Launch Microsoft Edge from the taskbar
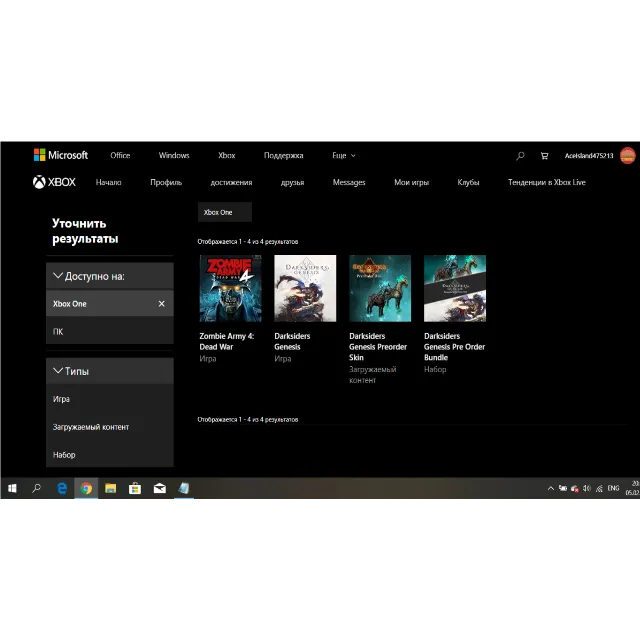 62,488
